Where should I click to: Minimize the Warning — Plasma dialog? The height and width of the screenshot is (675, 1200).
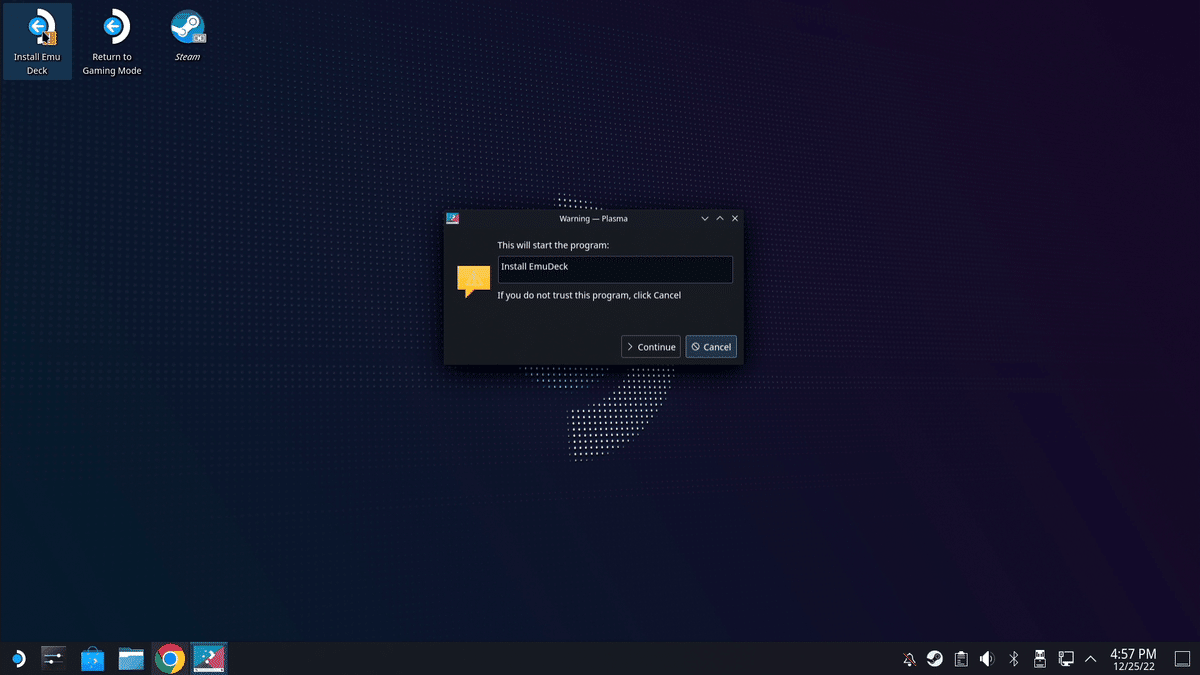(x=705, y=218)
